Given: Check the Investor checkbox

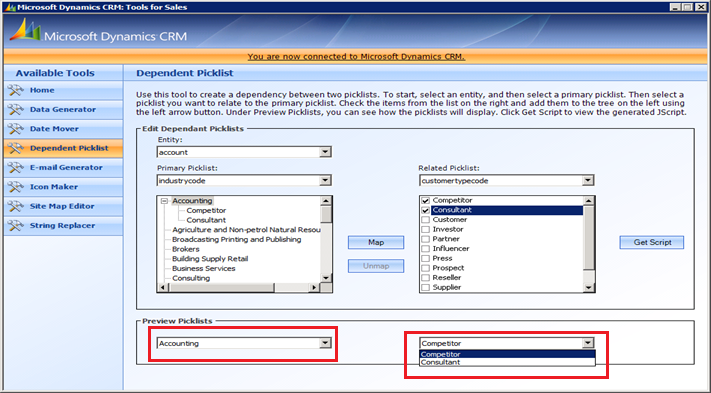Looking at the screenshot, I should tap(425, 229).
